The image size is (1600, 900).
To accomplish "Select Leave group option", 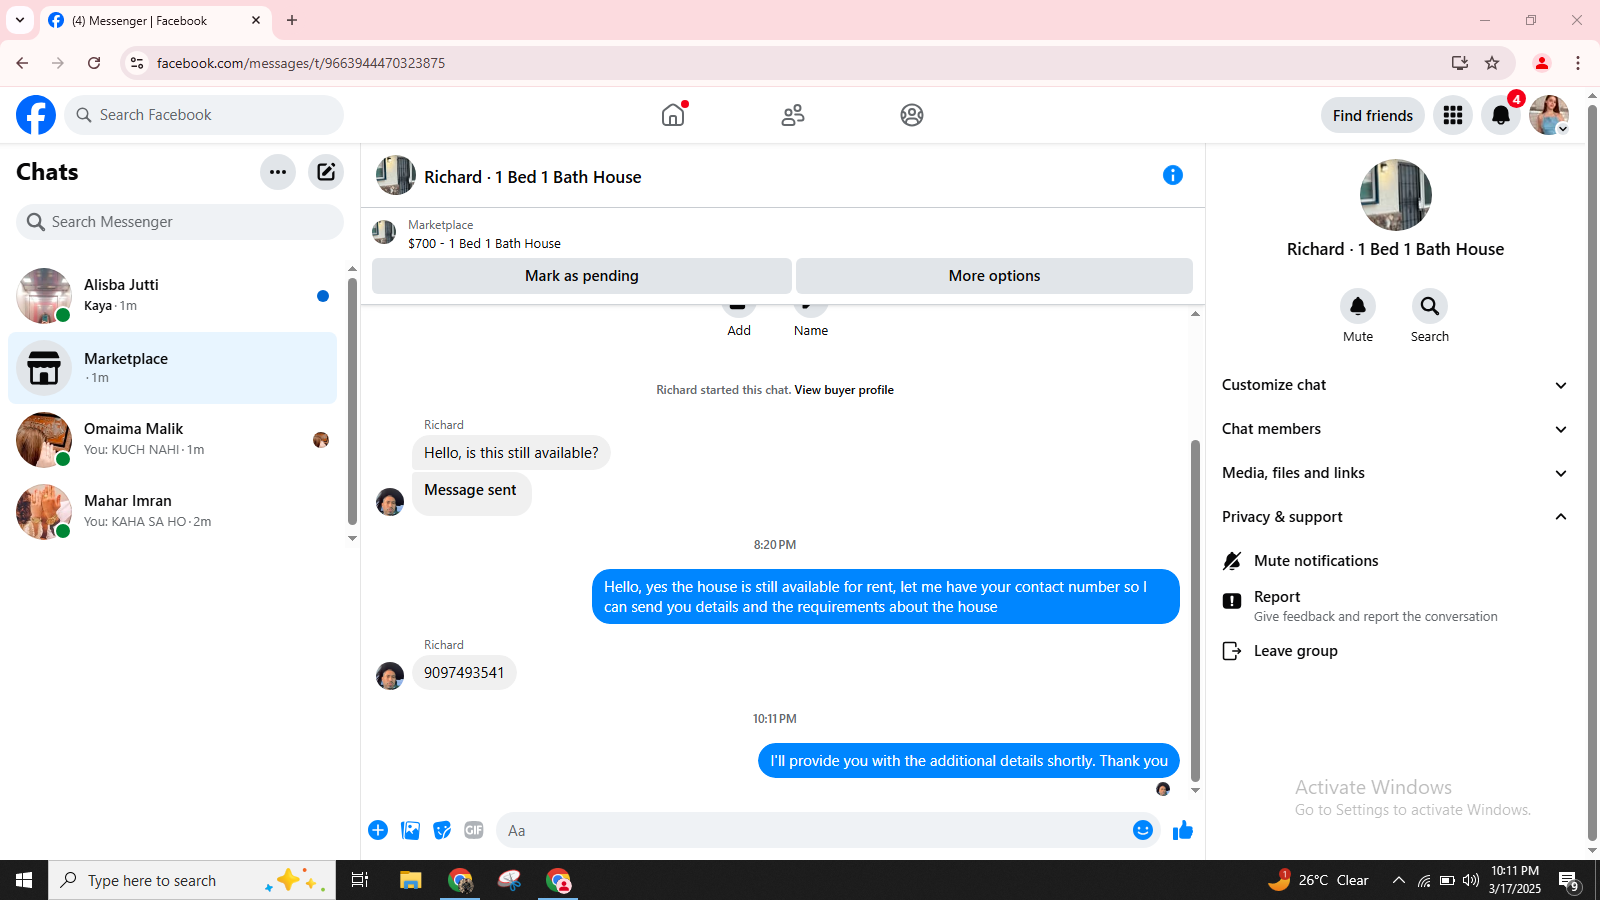I will [1395, 651].
